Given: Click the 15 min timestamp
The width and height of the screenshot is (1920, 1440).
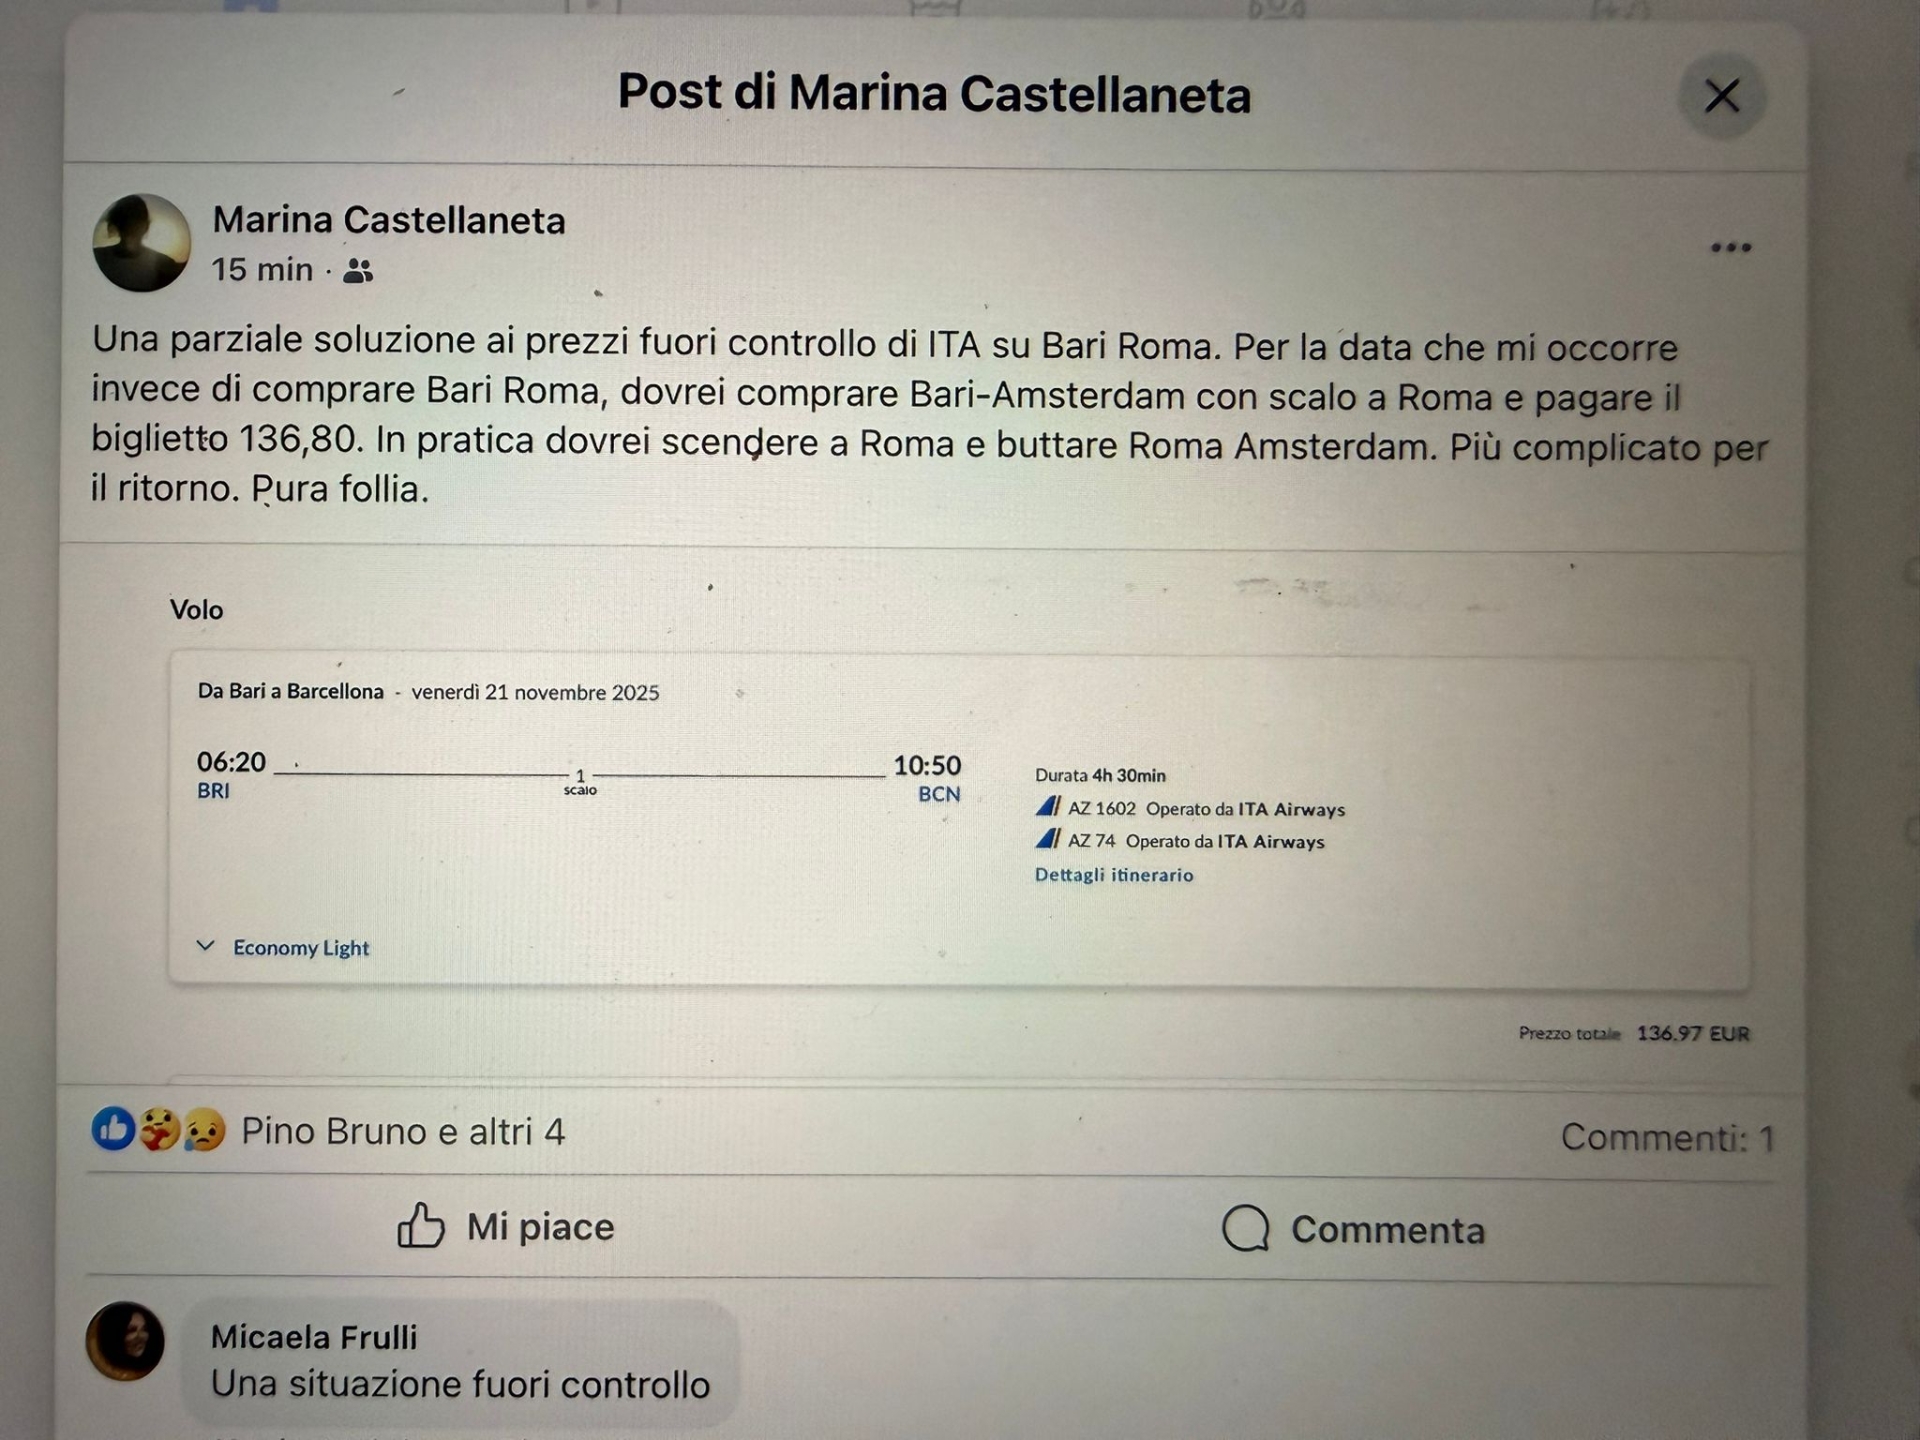Looking at the screenshot, I should point(262,270).
